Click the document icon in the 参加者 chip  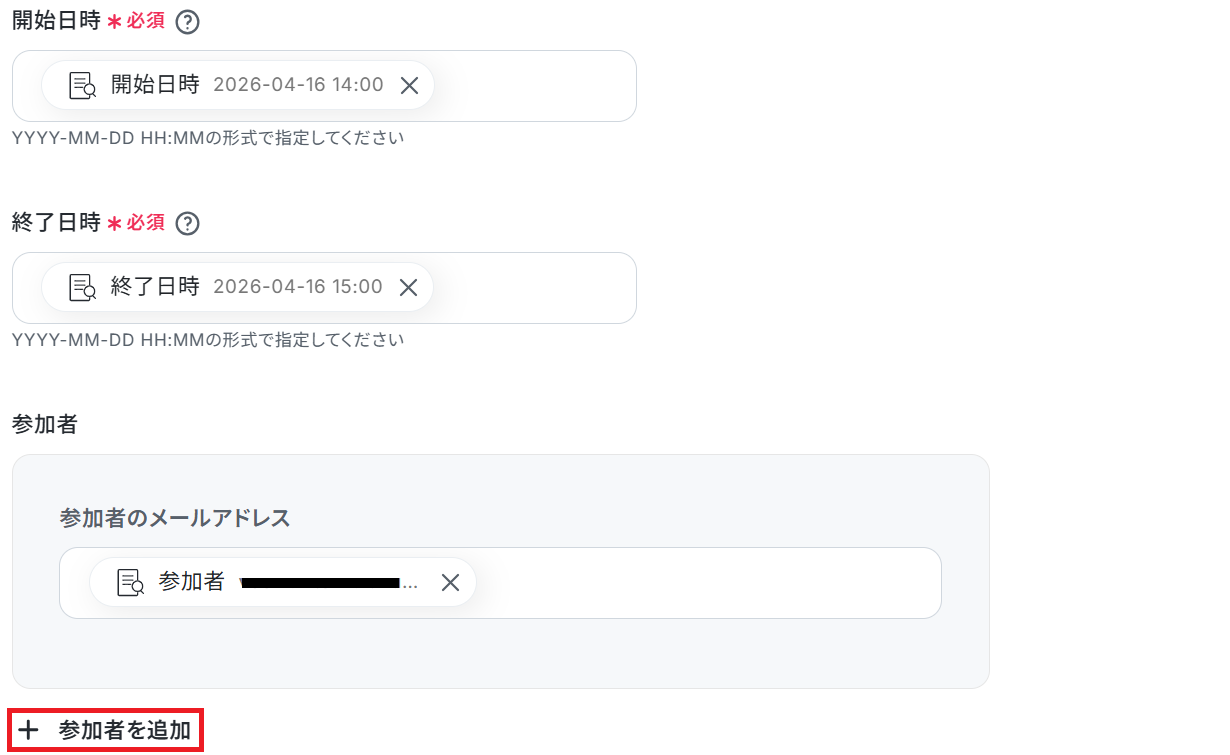coord(131,582)
